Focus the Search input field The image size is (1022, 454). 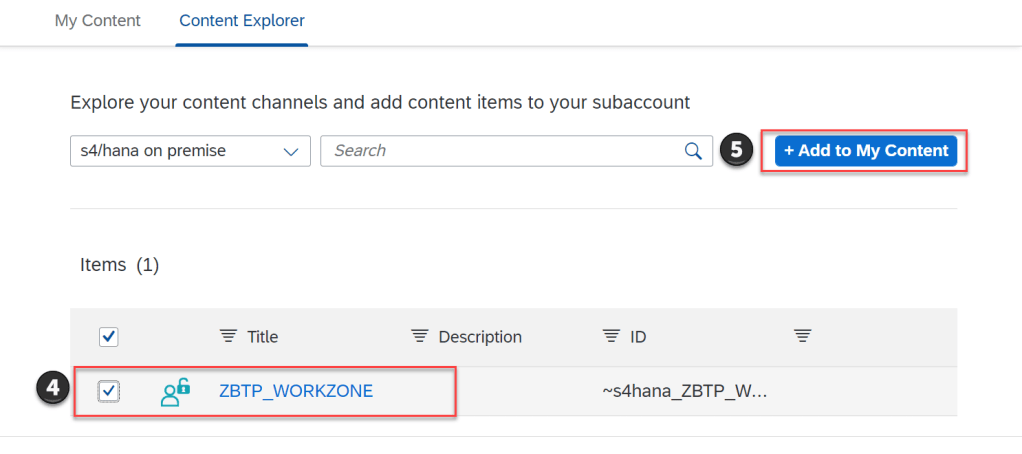(x=500, y=151)
